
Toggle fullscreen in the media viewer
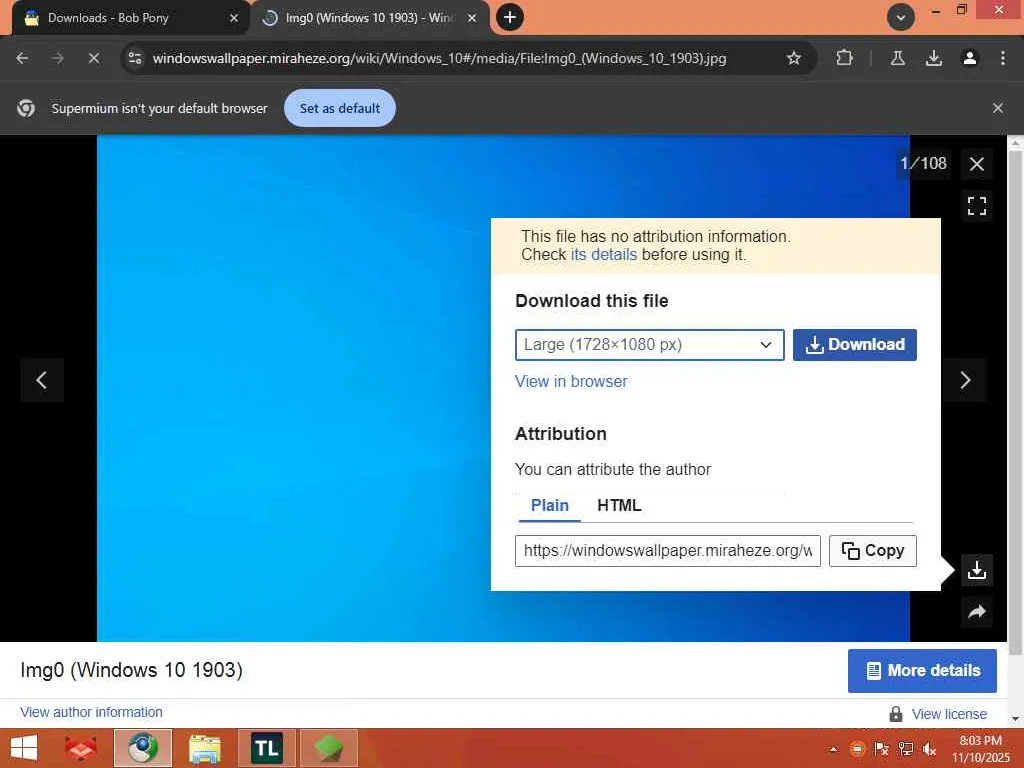[976, 206]
